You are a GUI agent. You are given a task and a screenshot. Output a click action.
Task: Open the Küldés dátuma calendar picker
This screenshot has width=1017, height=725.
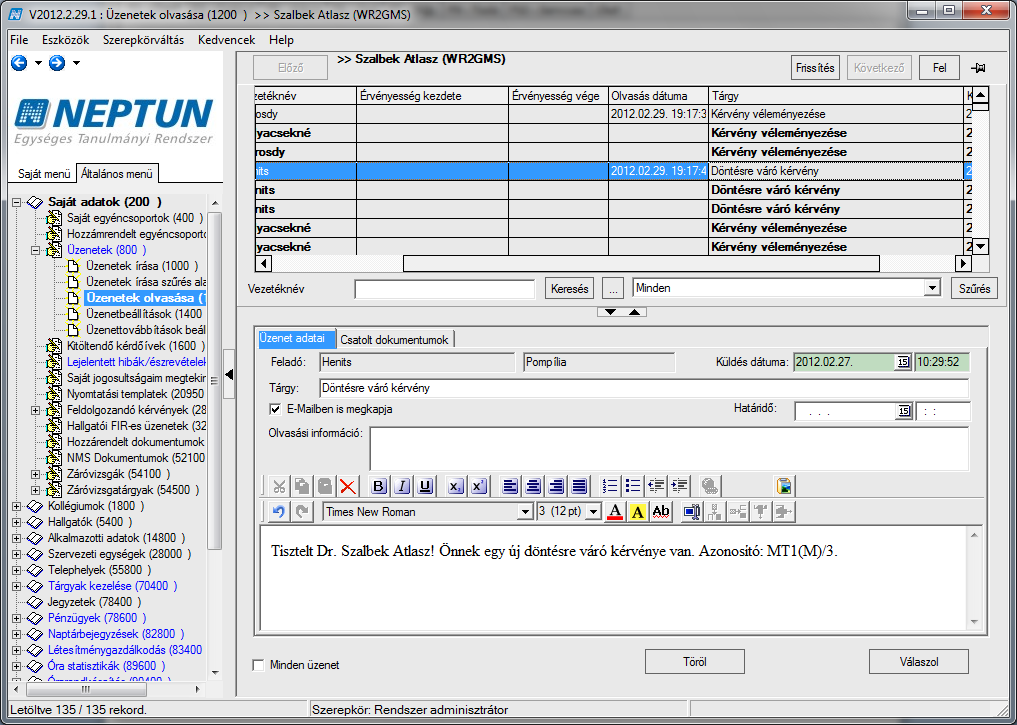point(903,362)
